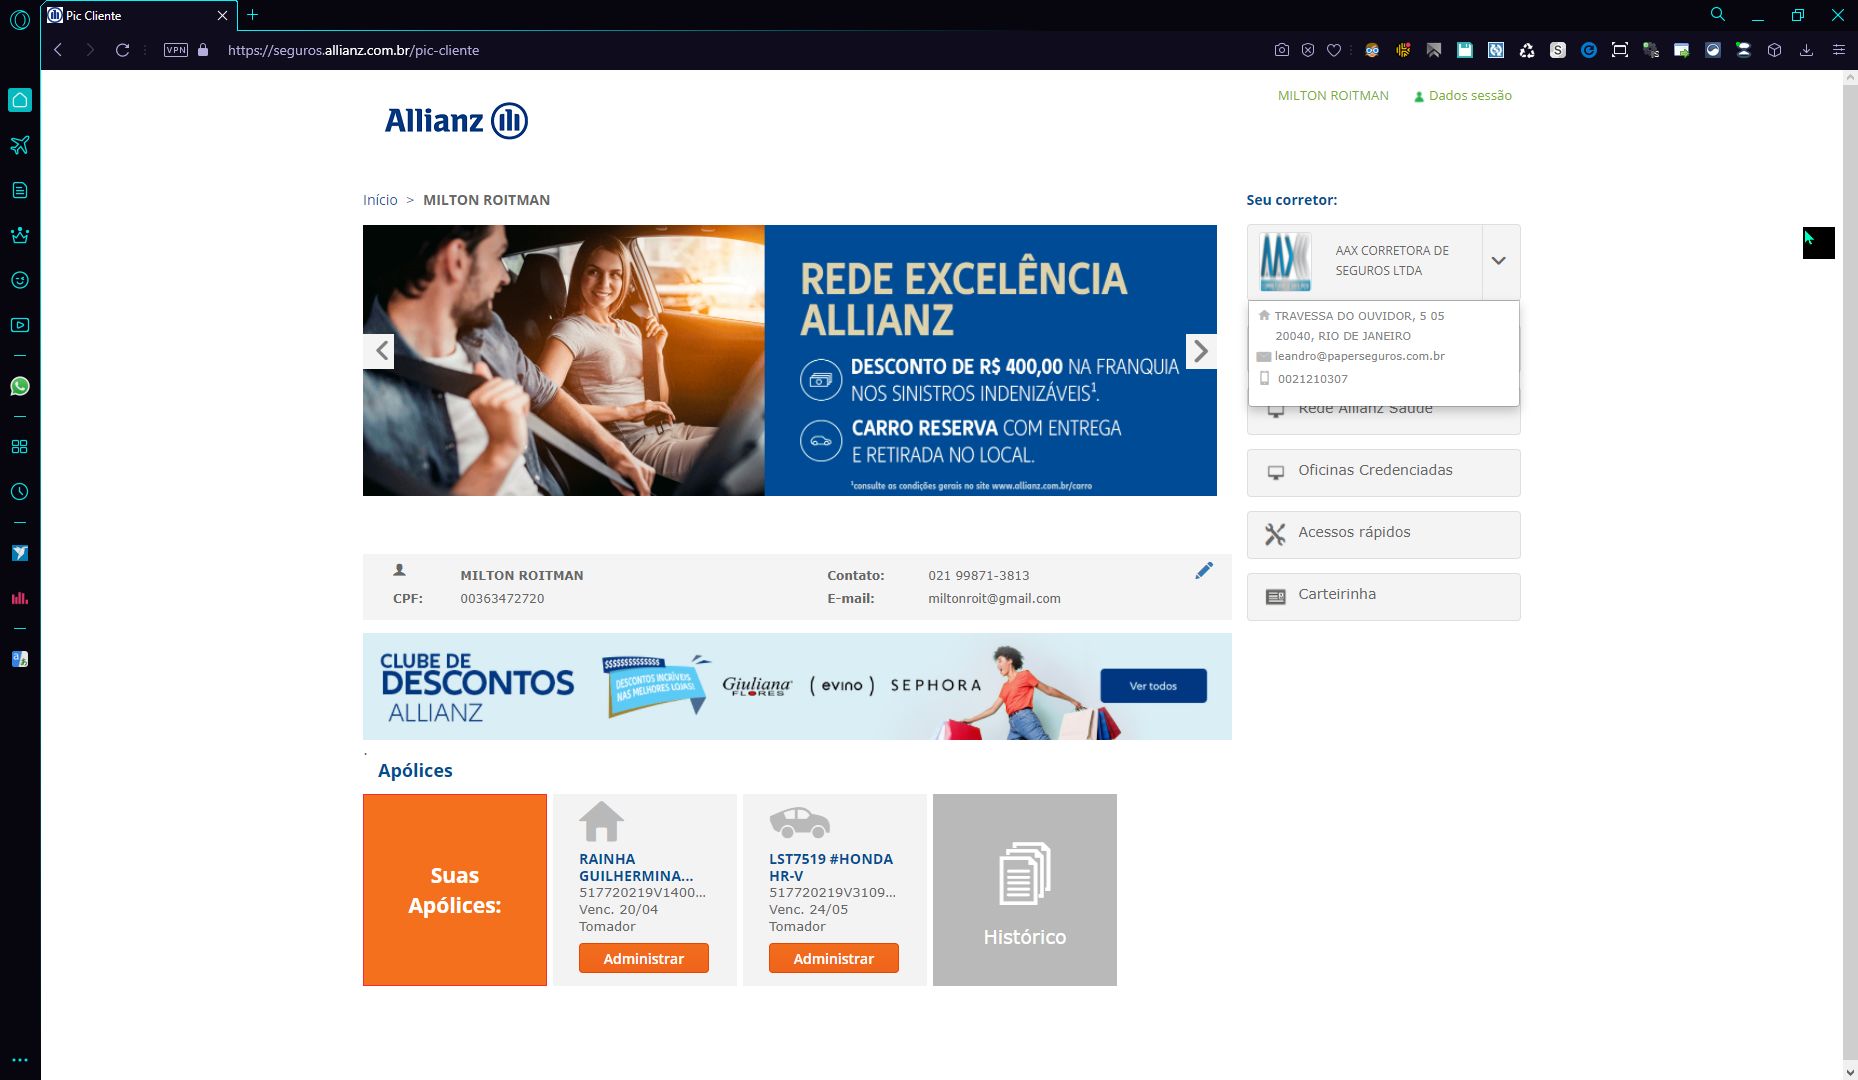Click the broker phone number 0021210307

[1312, 379]
